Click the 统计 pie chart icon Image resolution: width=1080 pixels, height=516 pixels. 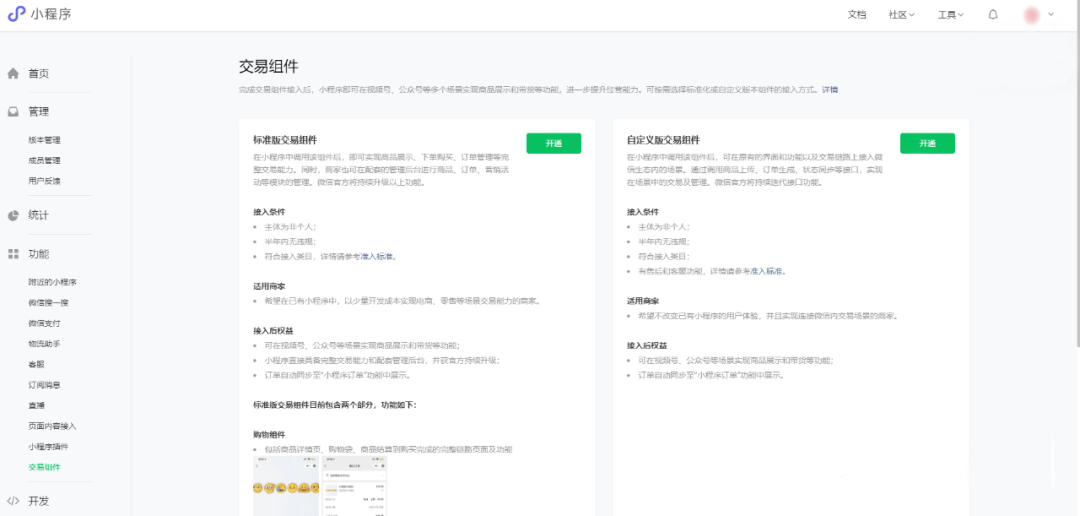click(14, 215)
